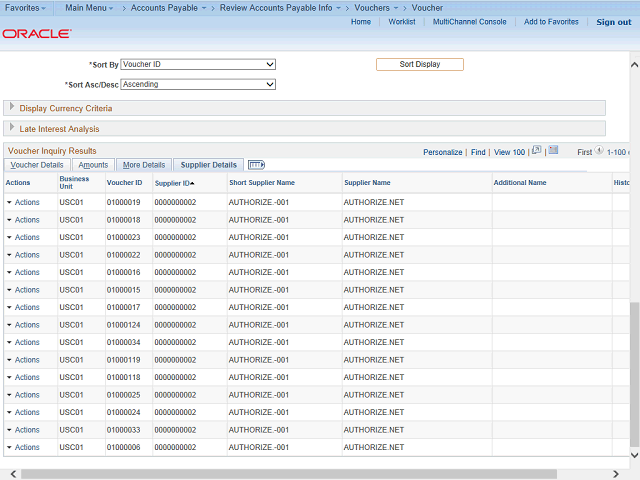Open the Sort By dropdown
The height and width of the screenshot is (480, 640).
(197, 64)
